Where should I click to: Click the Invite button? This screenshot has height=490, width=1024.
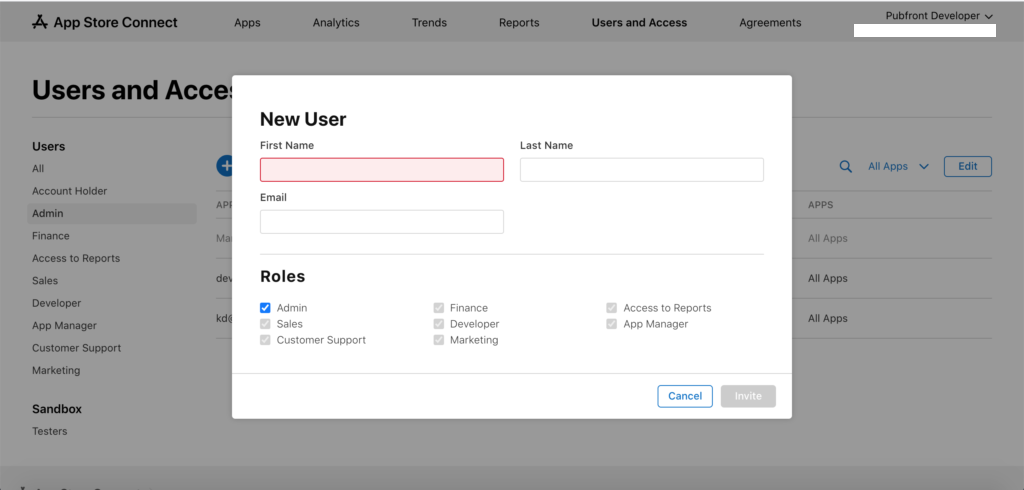748,396
